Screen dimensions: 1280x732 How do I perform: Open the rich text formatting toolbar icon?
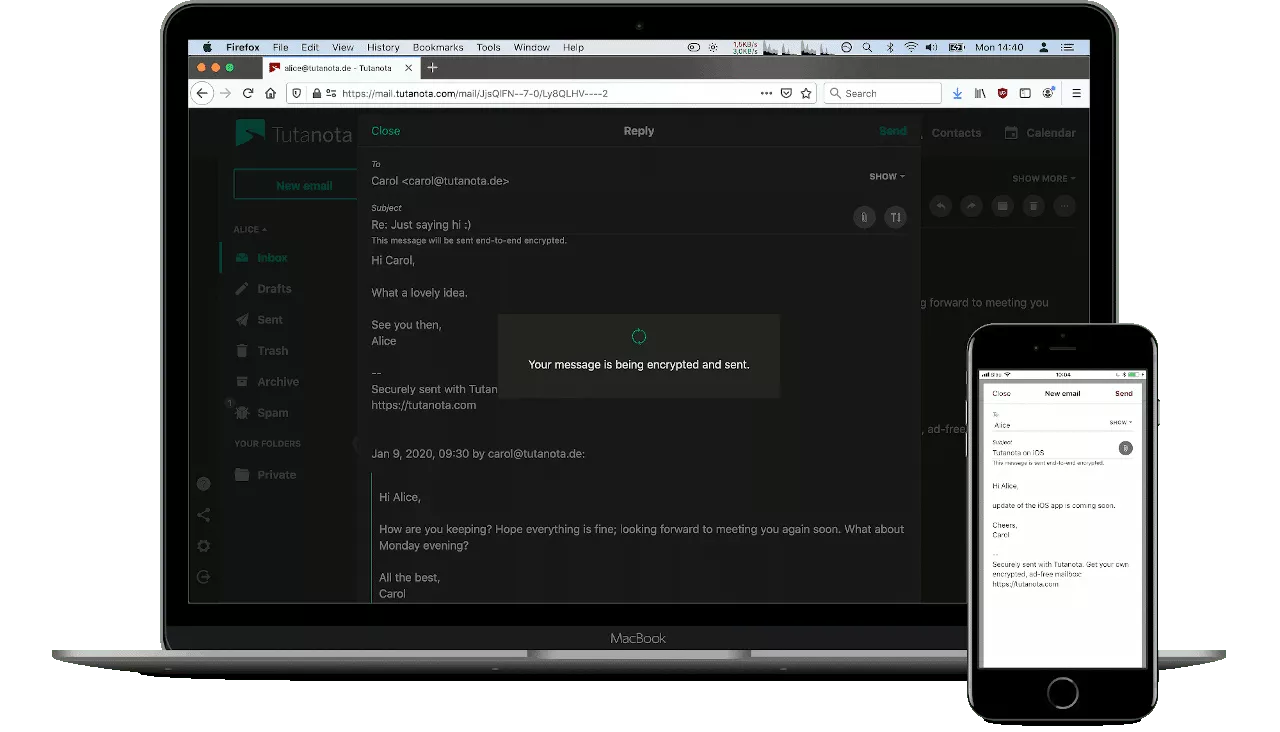pyautogui.click(x=896, y=217)
